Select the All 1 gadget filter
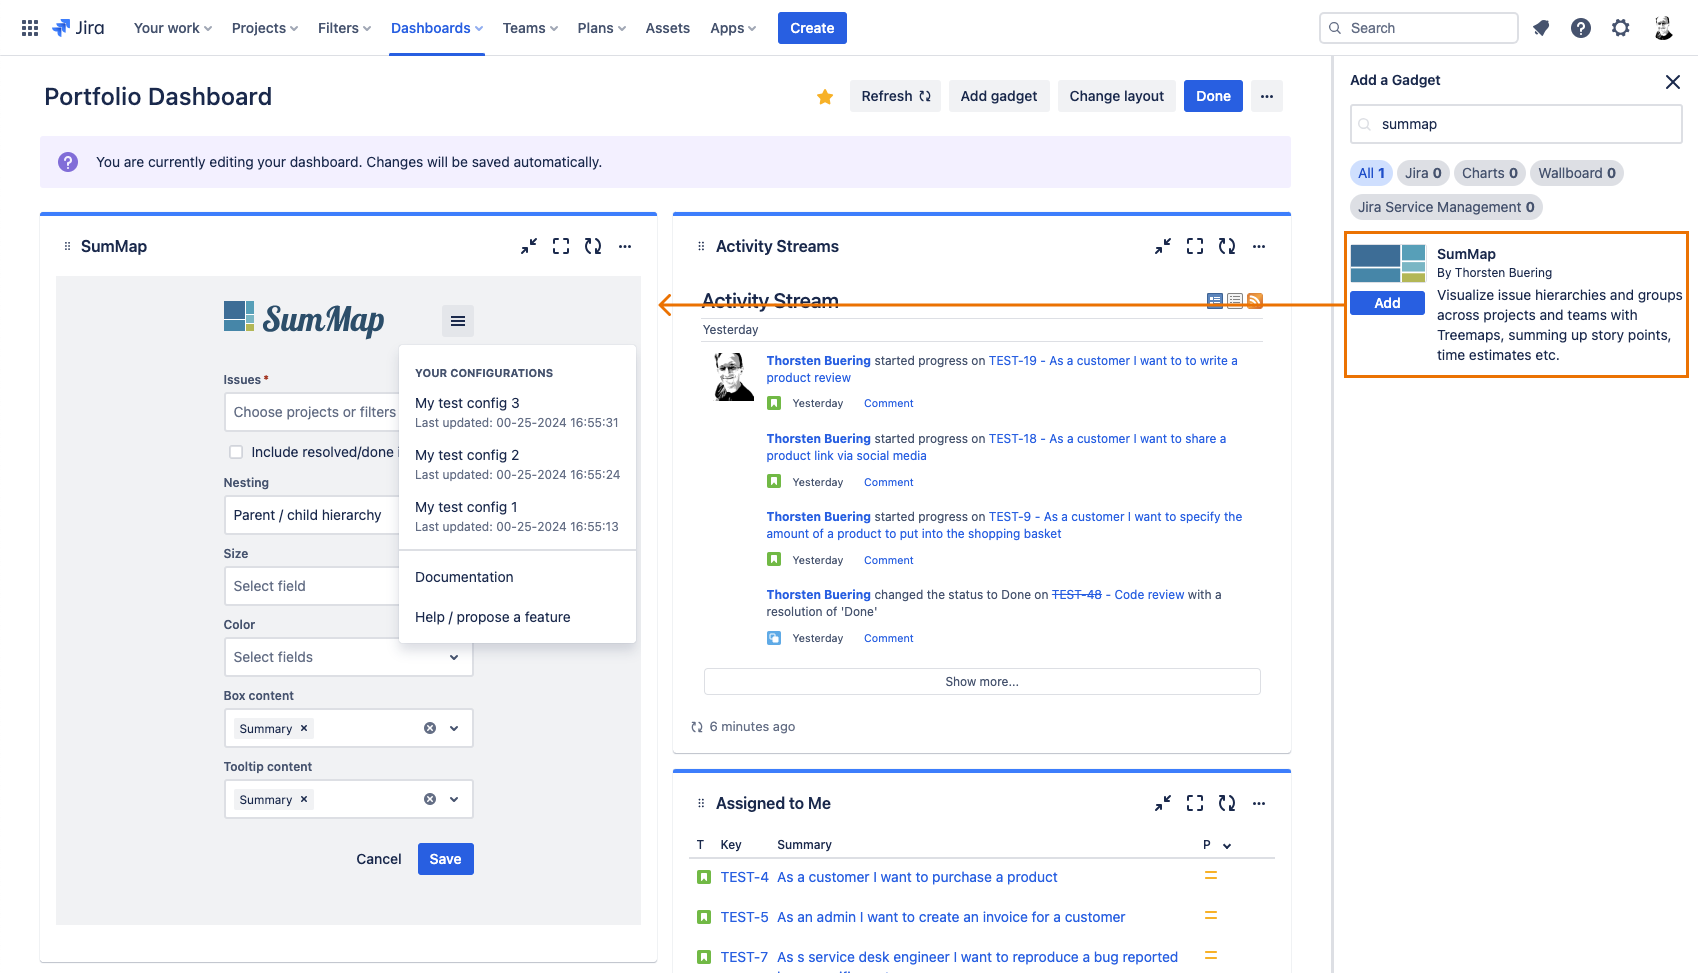 click(x=1371, y=173)
